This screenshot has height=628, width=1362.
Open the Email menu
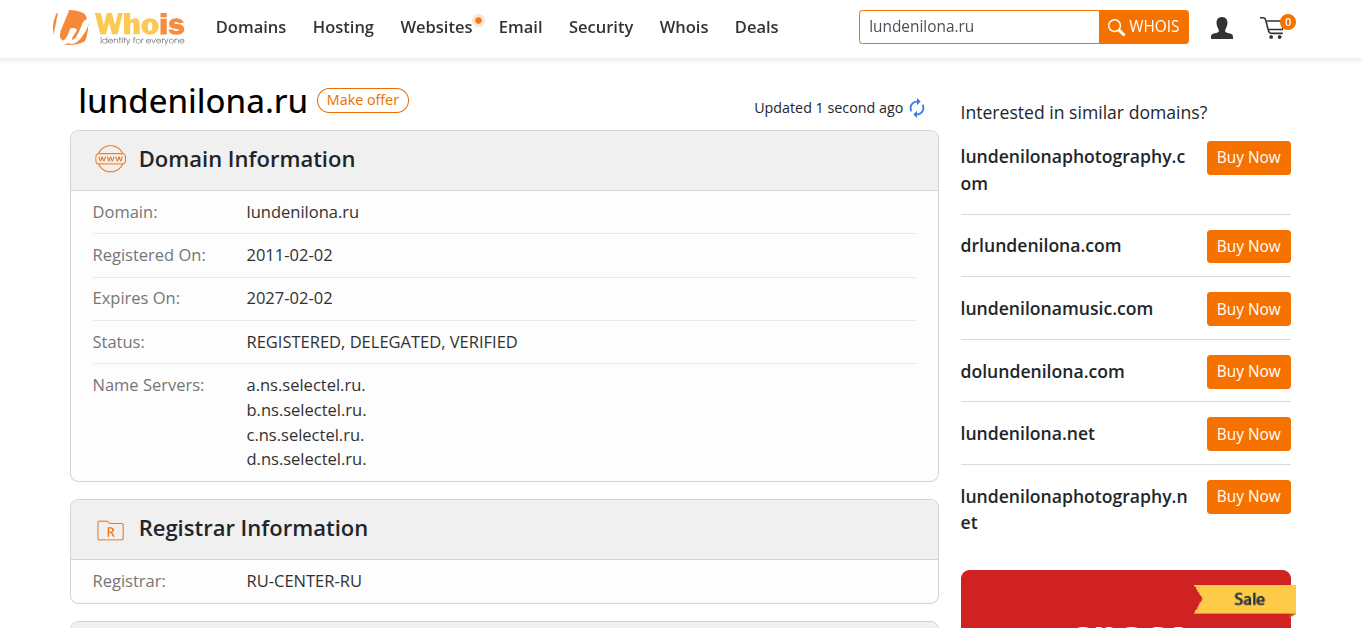pos(520,27)
